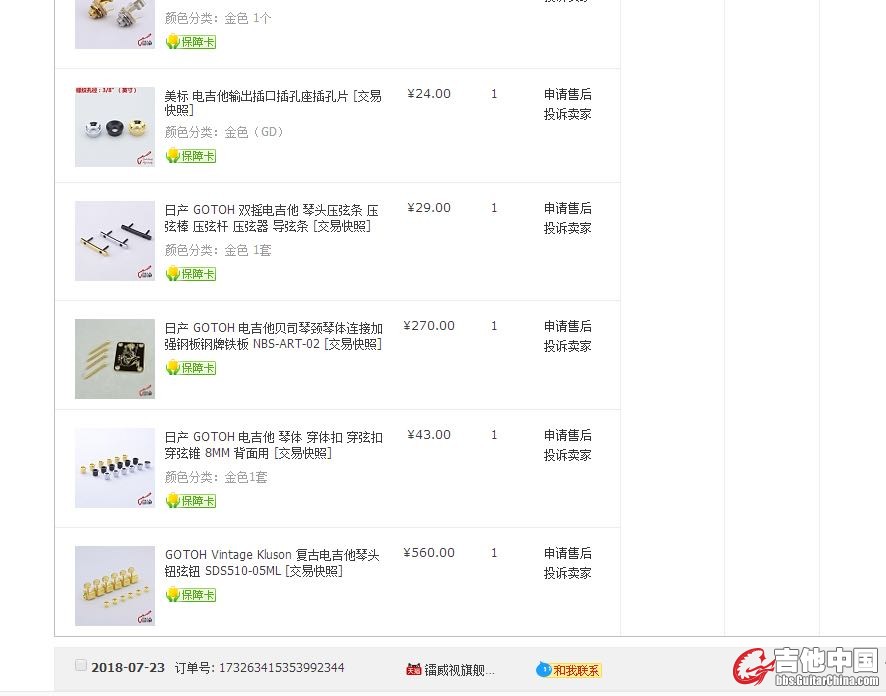
Task: Click the 保障卡 badge under the NBS-ART-02 neck plate item
Action: pyautogui.click(x=191, y=368)
